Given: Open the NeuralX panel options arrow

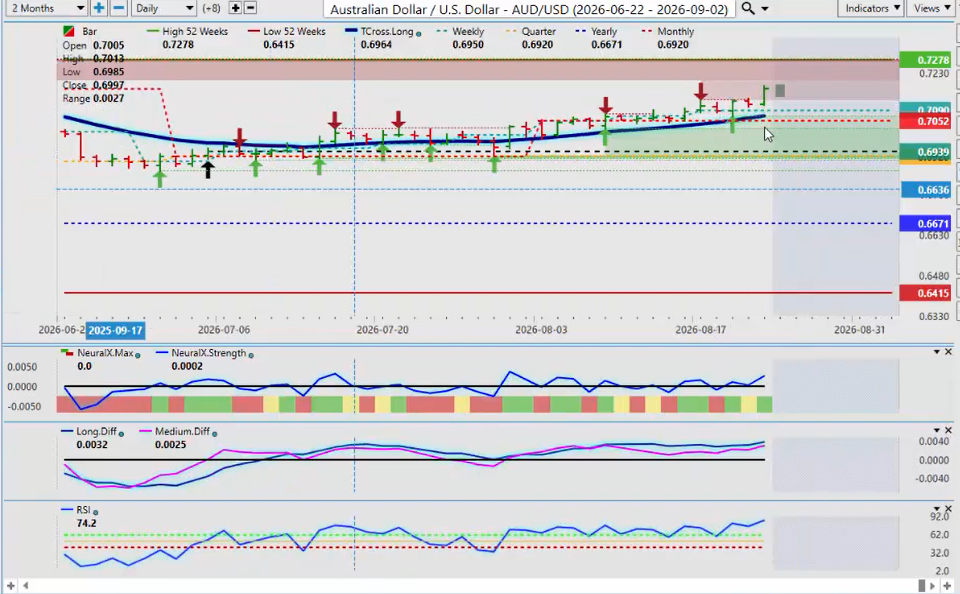Looking at the screenshot, I should pyautogui.click(x=936, y=352).
